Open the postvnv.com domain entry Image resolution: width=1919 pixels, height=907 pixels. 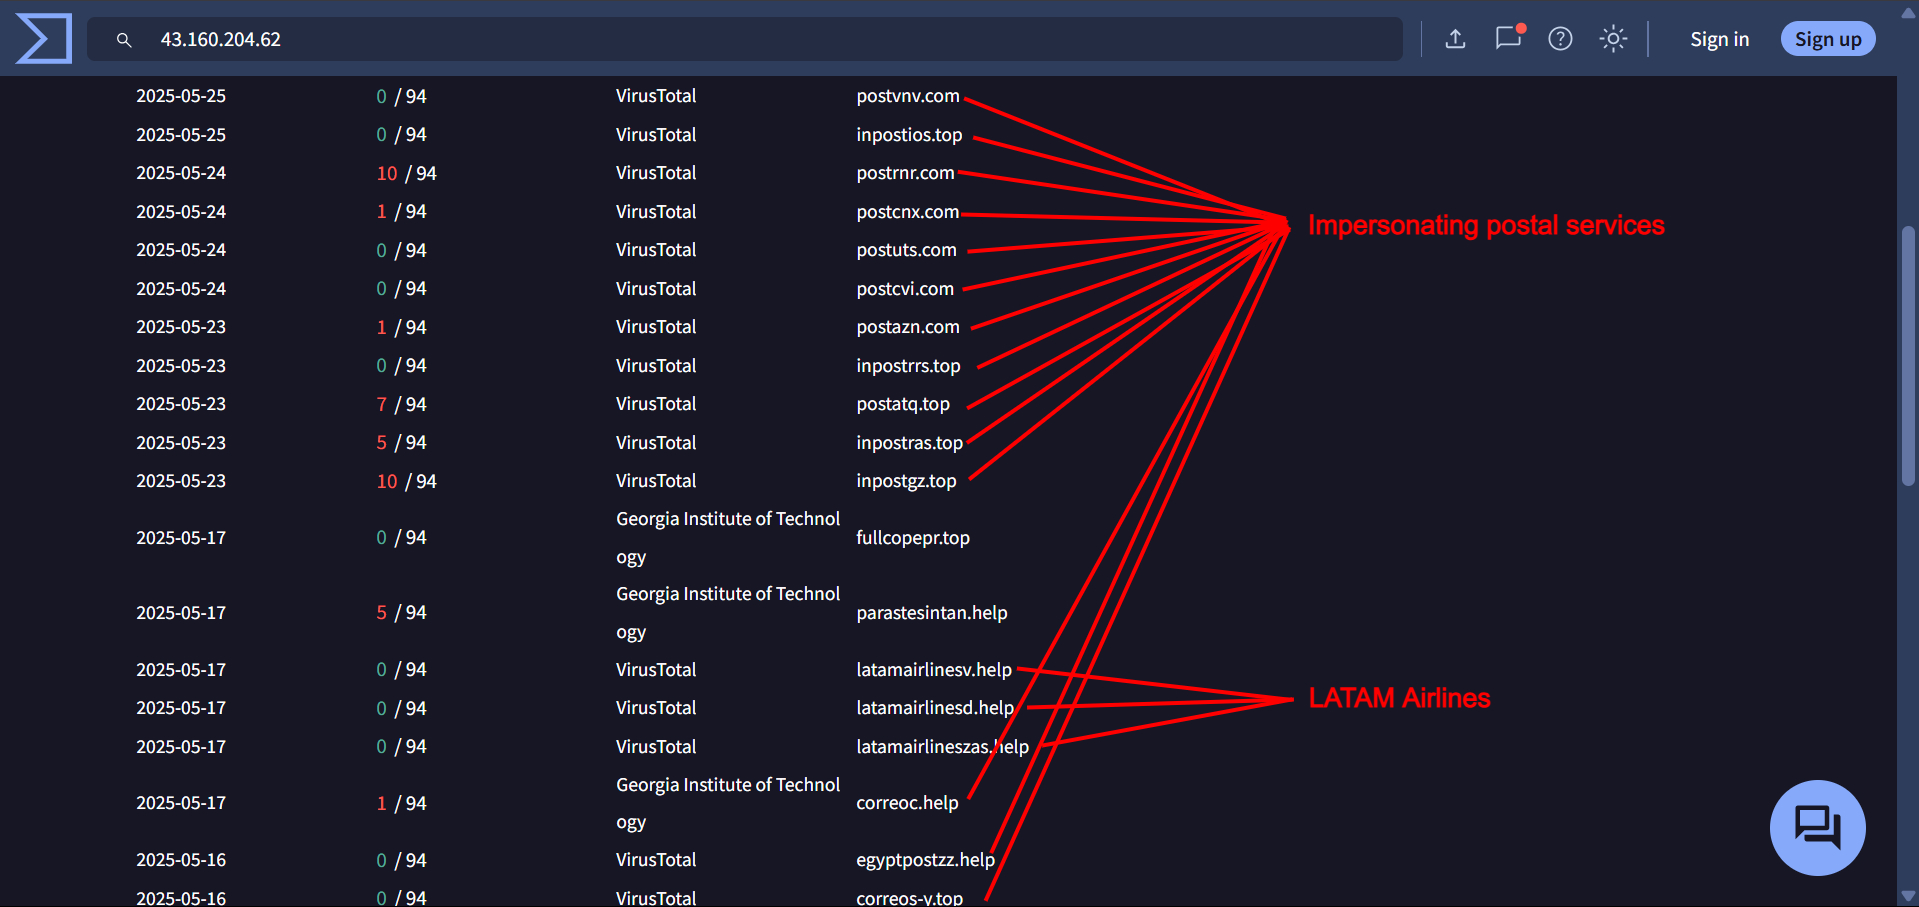pyautogui.click(x=907, y=96)
